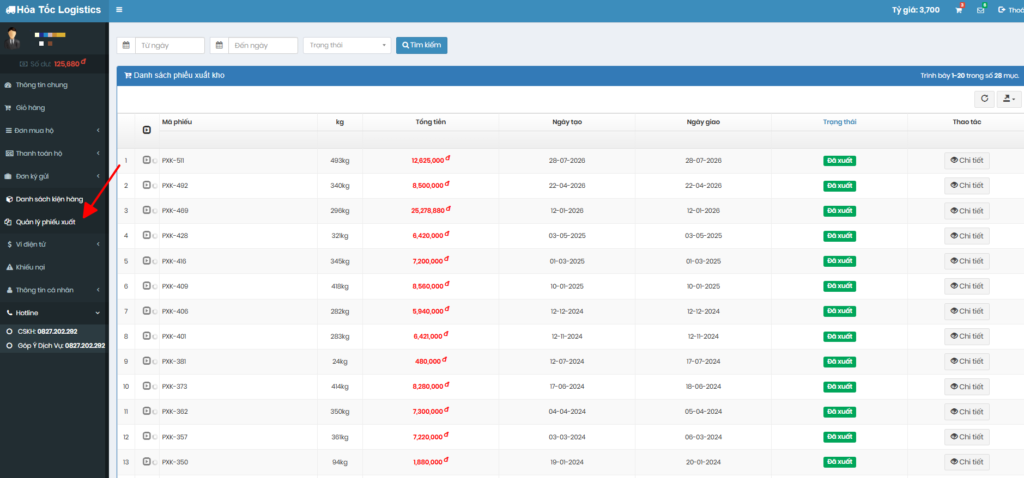Click the 24kg weight cell of PXK-381

340,361
